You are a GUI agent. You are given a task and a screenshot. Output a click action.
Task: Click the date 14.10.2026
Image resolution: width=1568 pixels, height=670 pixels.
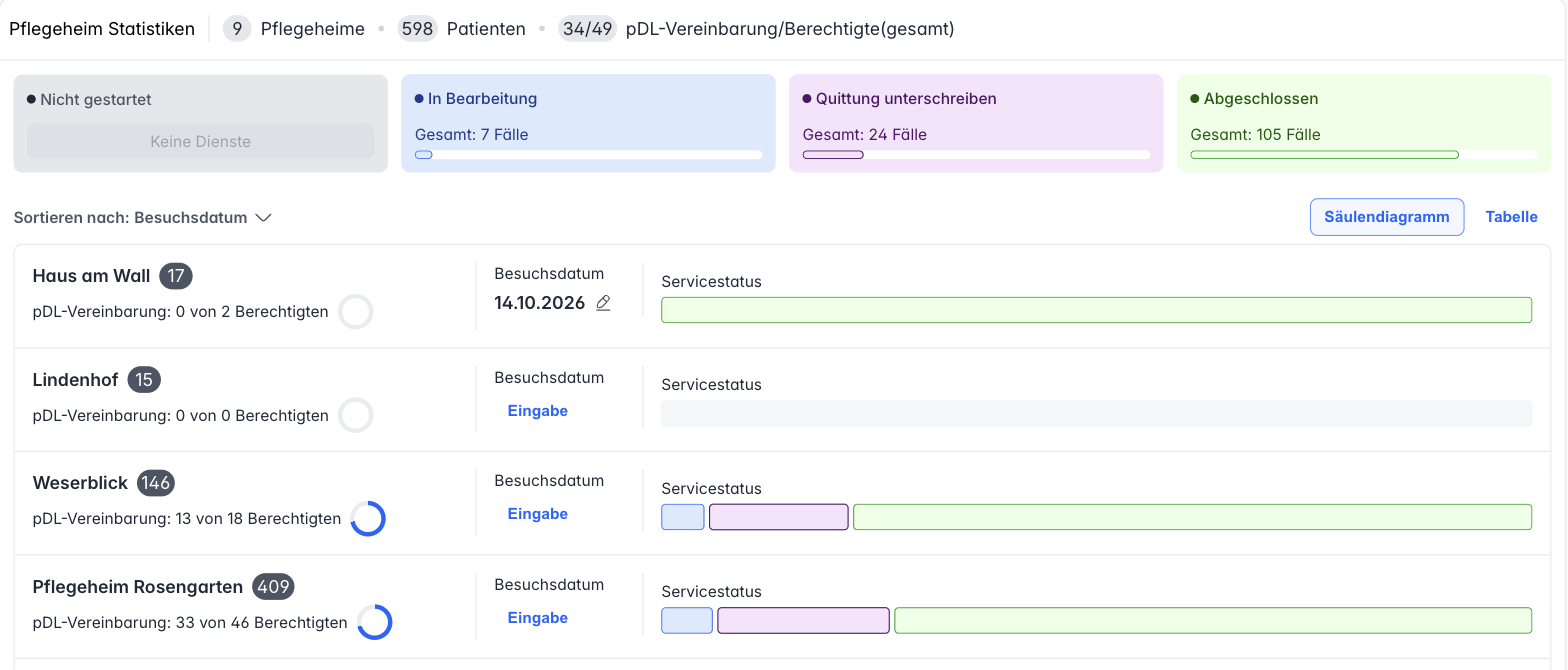[540, 303]
